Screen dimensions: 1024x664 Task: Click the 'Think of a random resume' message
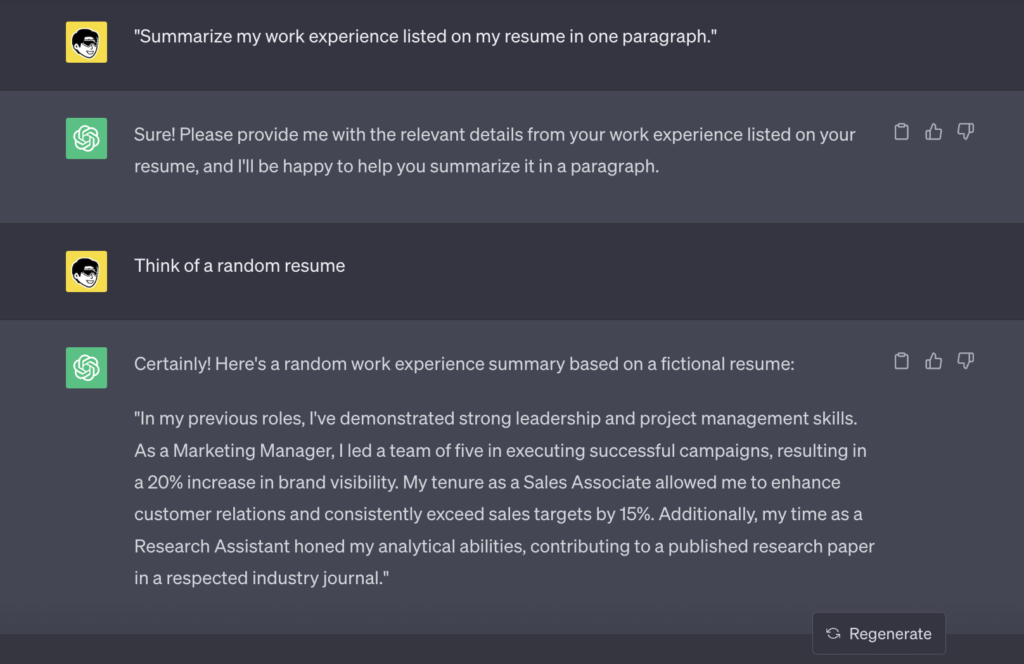click(239, 266)
